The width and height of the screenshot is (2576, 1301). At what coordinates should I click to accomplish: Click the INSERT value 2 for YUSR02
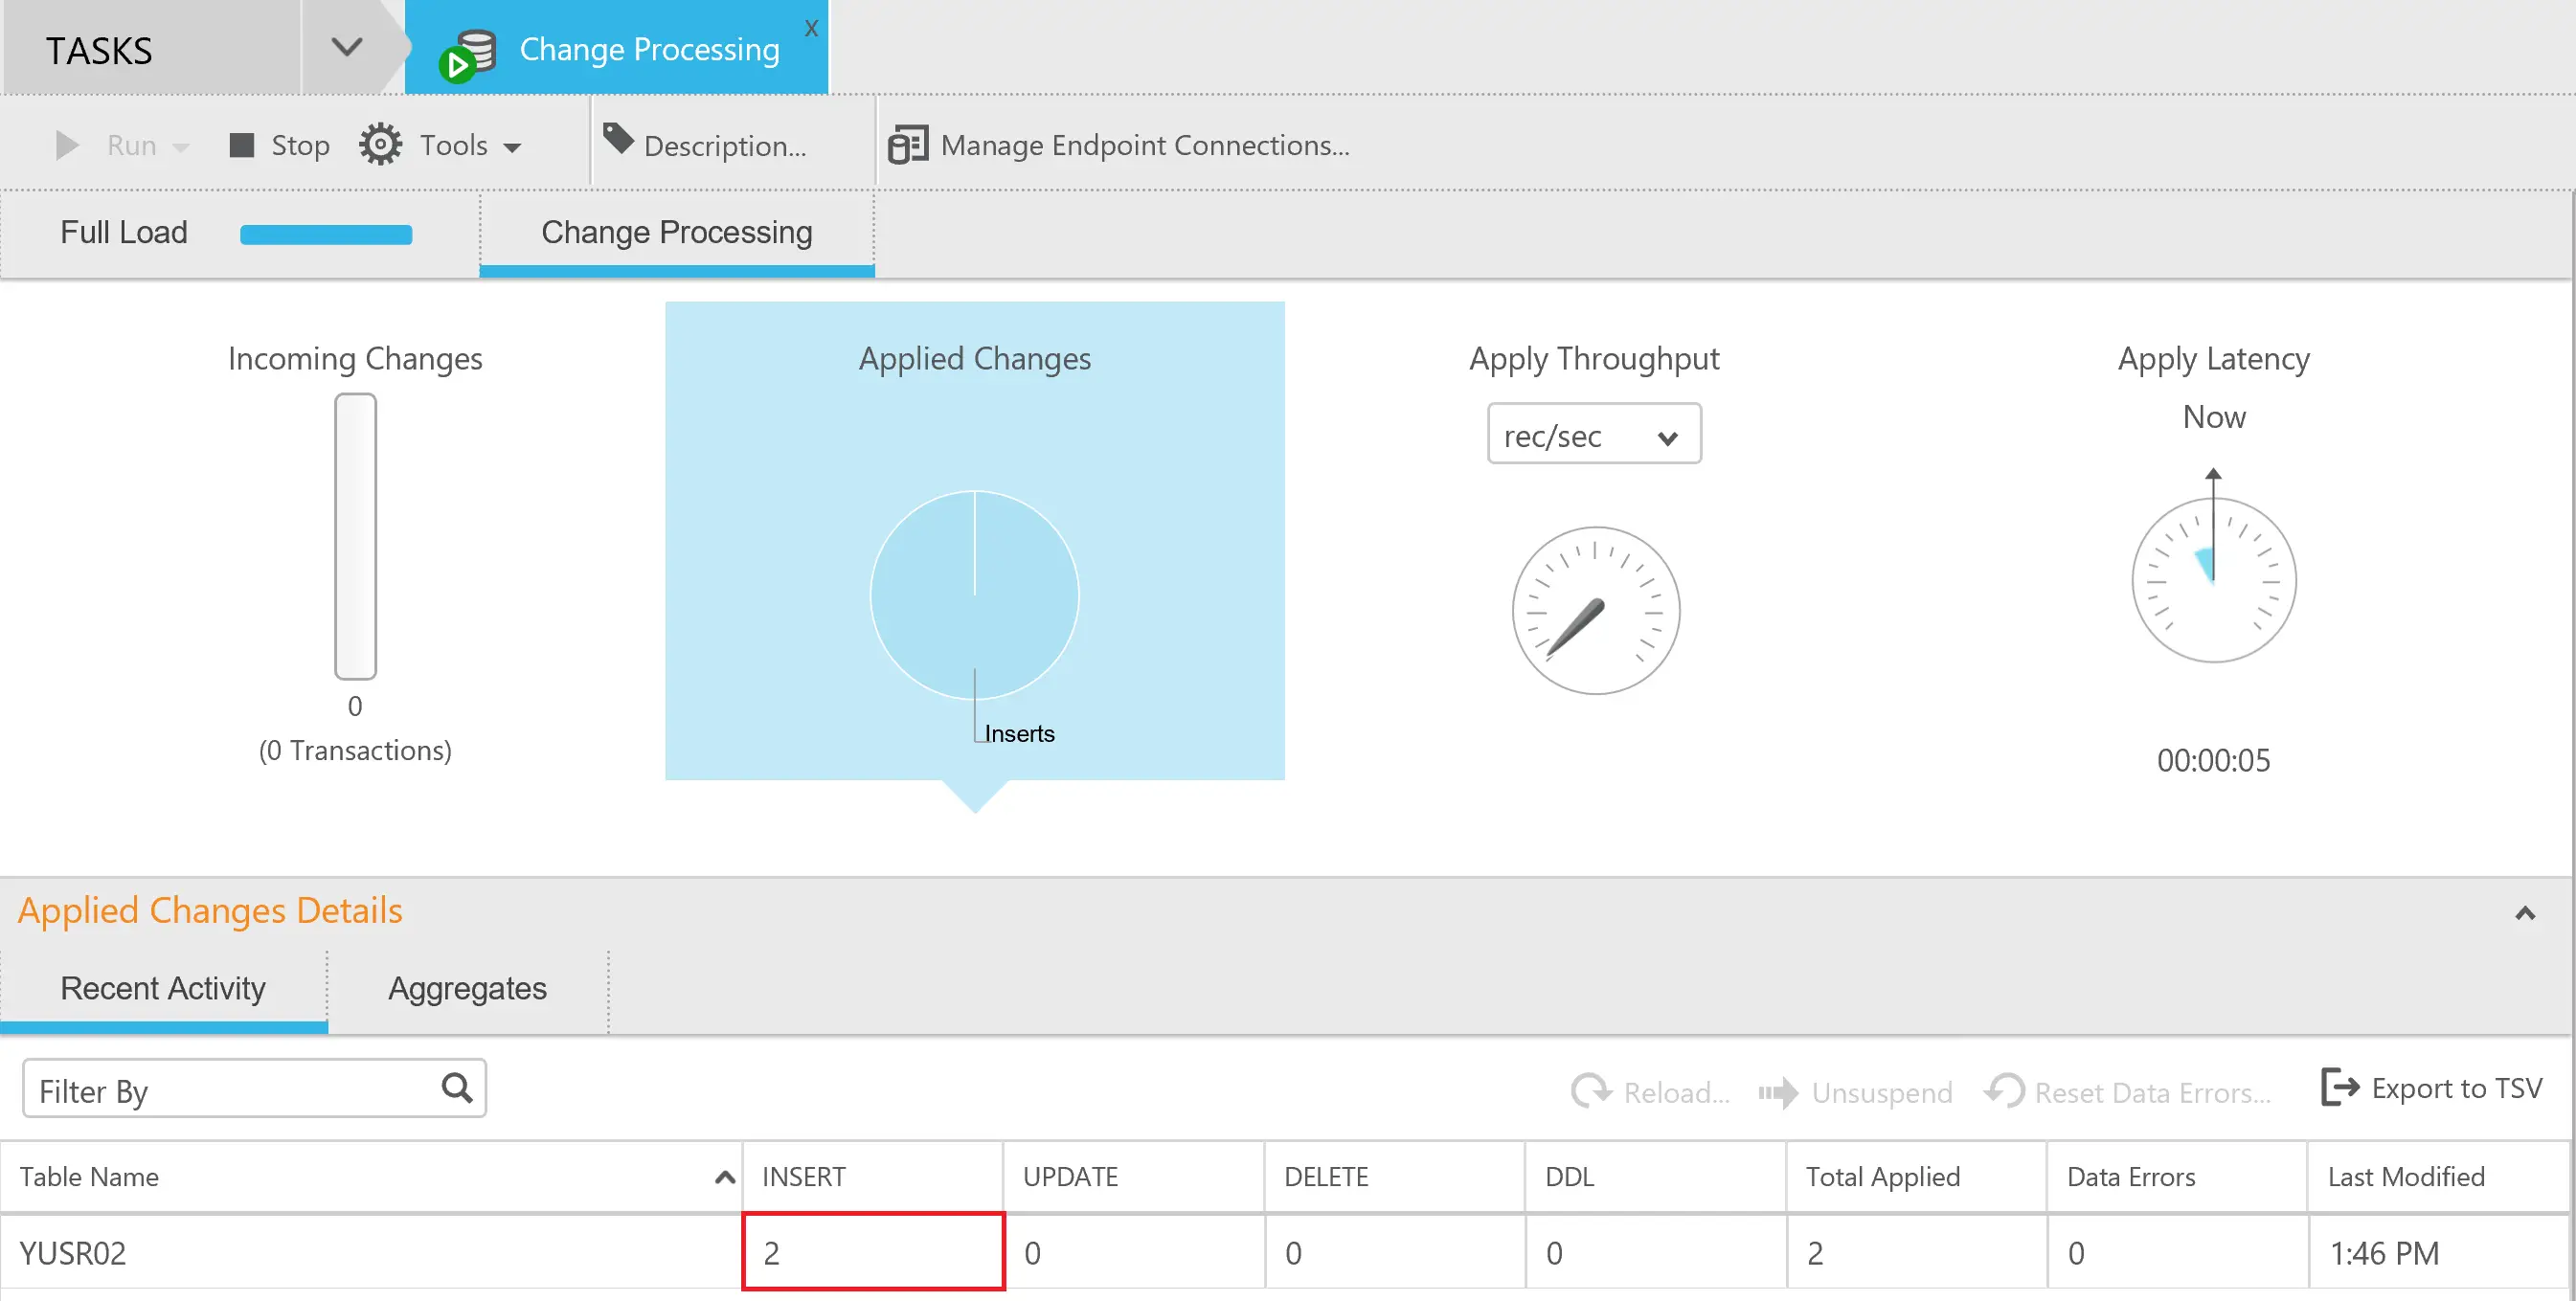873,1252
